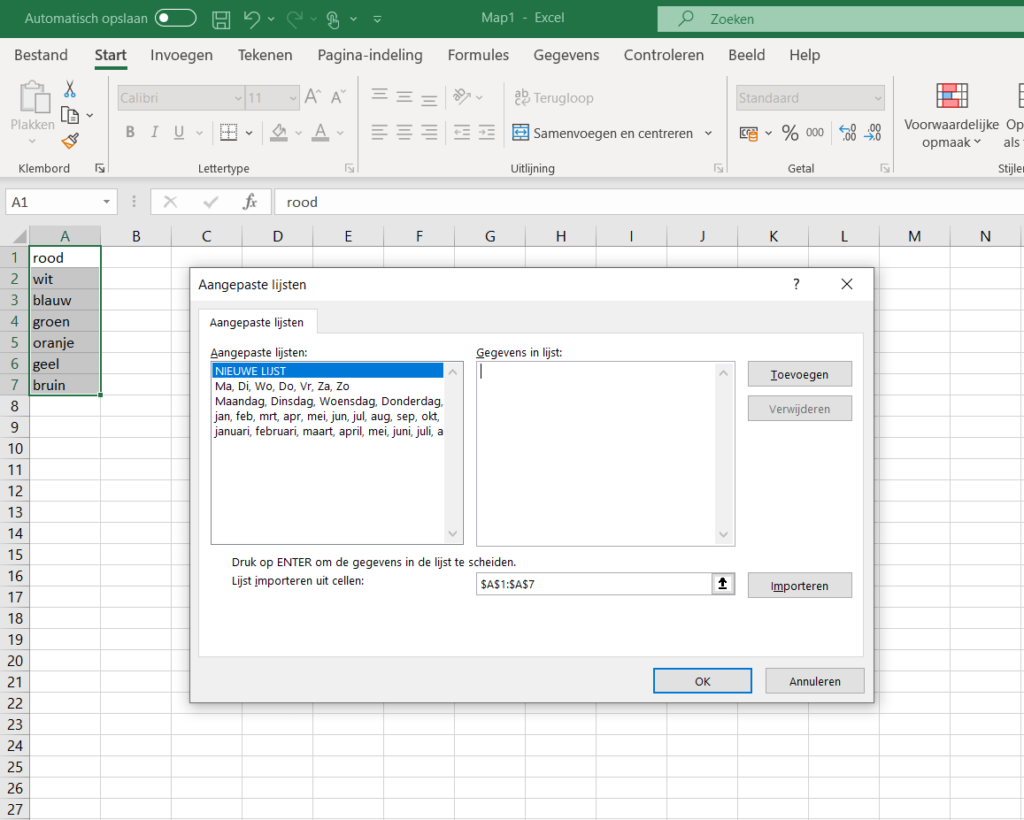Select the Ma, Di, Wo list entry
The height and width of the screenshot is (820, 1024).
[x=282, y=386]
